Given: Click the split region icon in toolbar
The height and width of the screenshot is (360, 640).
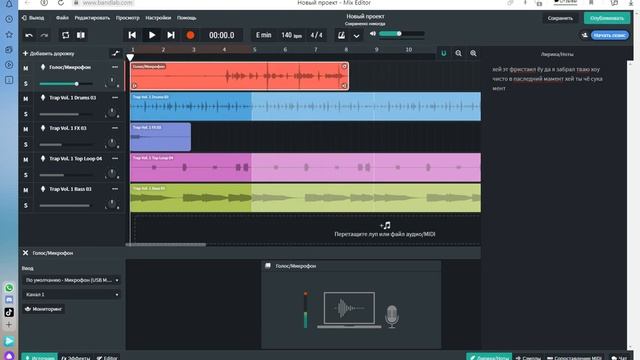Looking at the screenshot, I should [x=81, y=35].
